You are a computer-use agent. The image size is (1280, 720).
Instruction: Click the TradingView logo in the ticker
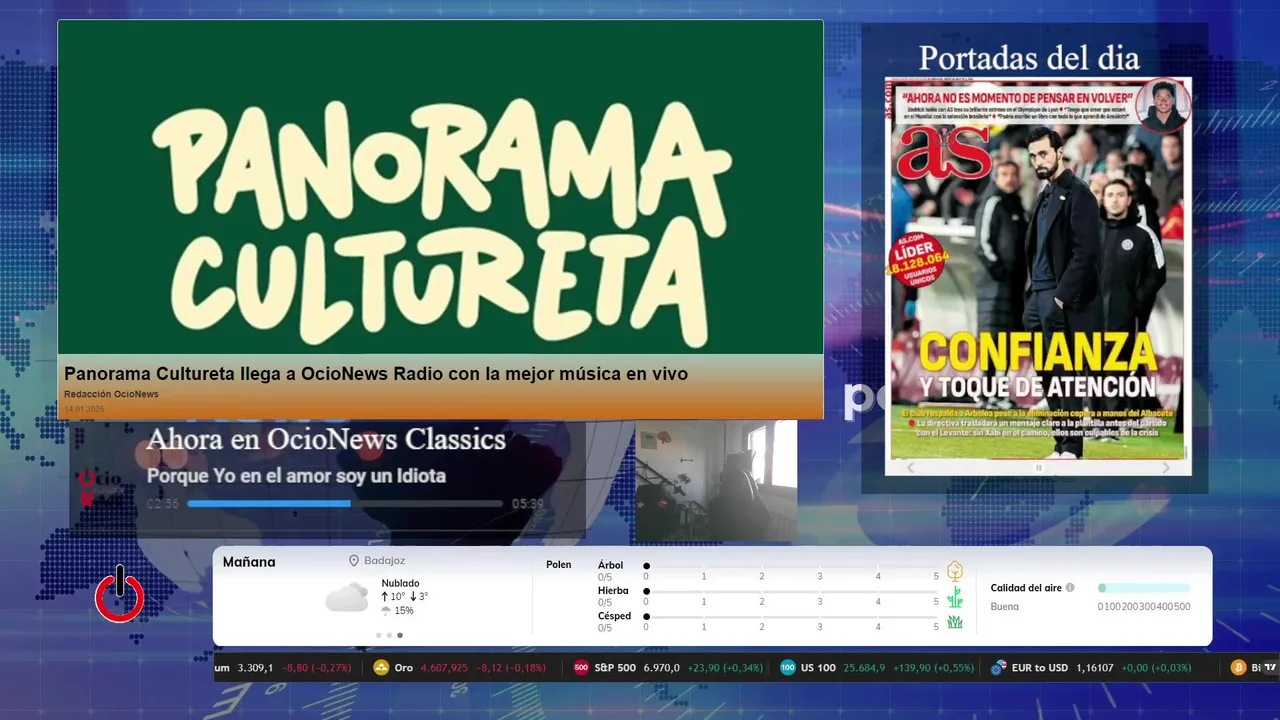click(1270, 668)
